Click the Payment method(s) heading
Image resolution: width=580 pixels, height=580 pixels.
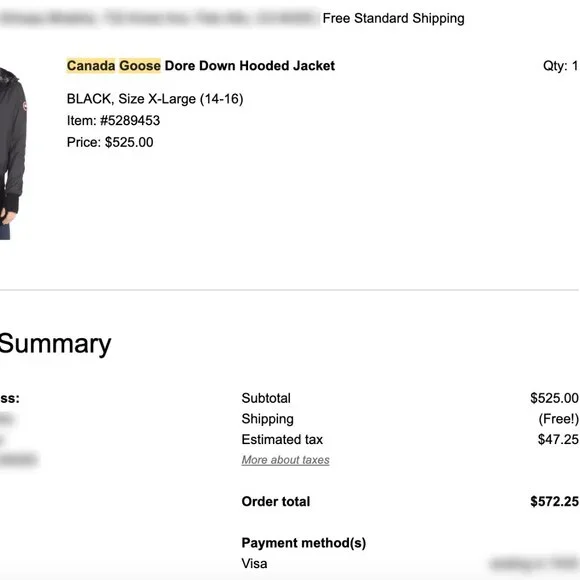(304, 543)
